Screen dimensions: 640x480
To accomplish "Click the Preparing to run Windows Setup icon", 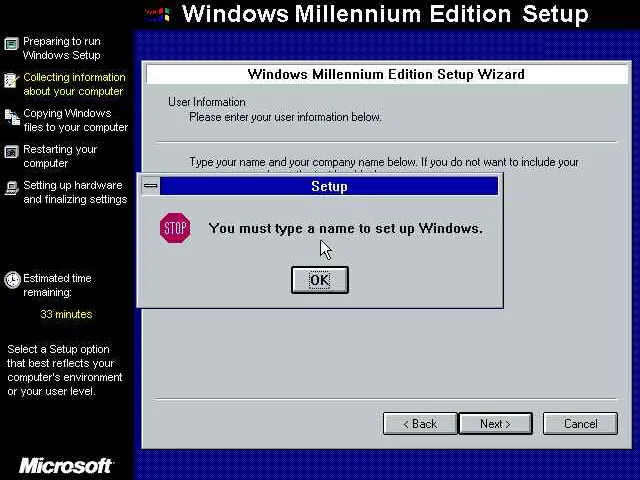I will point(11,44).
